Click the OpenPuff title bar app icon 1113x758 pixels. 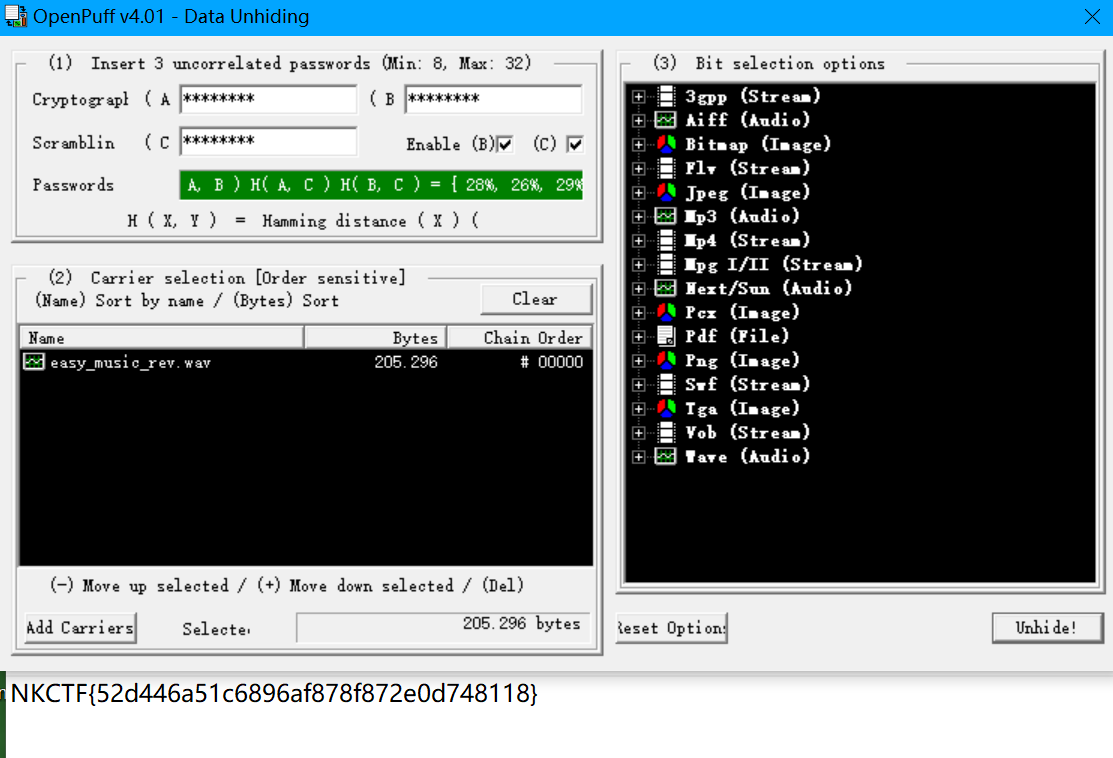tap(16, 16)
